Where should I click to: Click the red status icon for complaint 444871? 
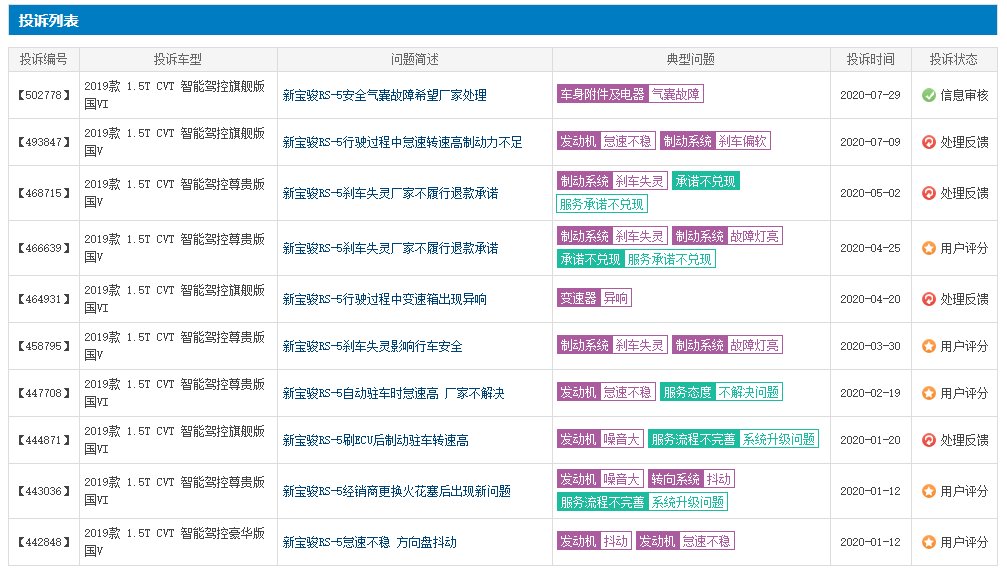click(x=928, y=440)
